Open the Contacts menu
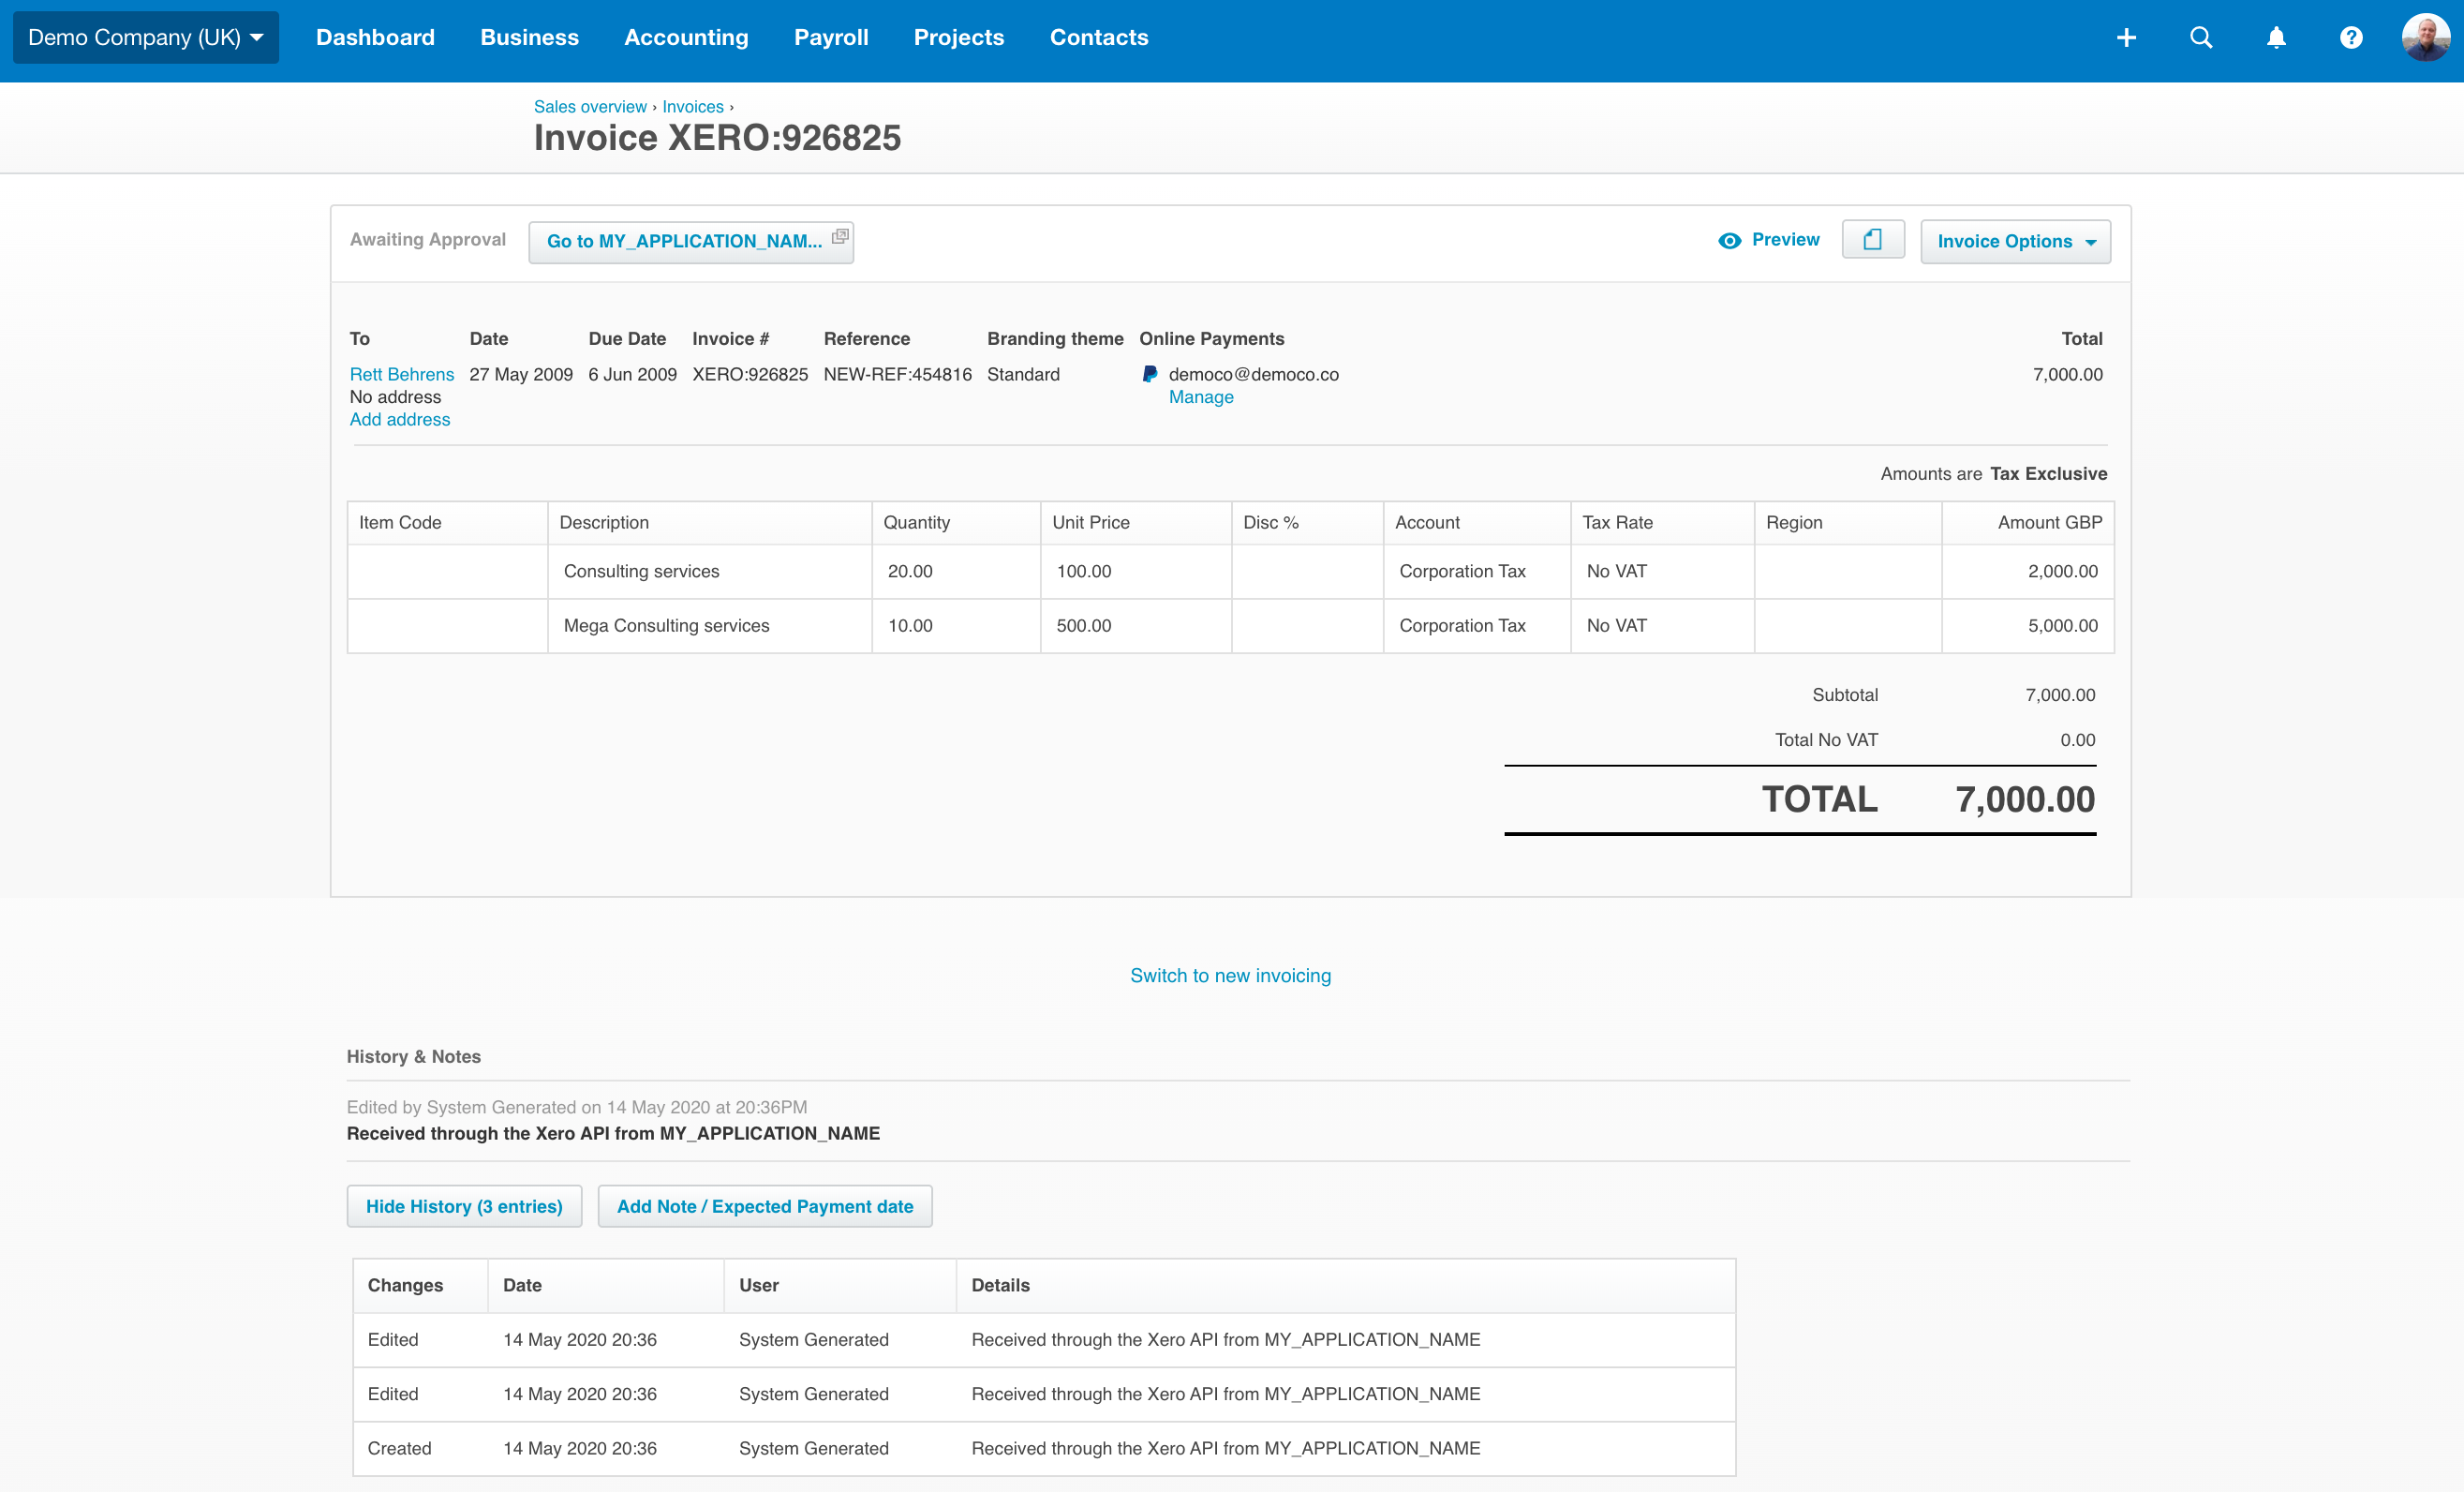Image resolution: width=2464 pixels, height=1492 pixels. pyautogui.click(x=1099, y=38)
